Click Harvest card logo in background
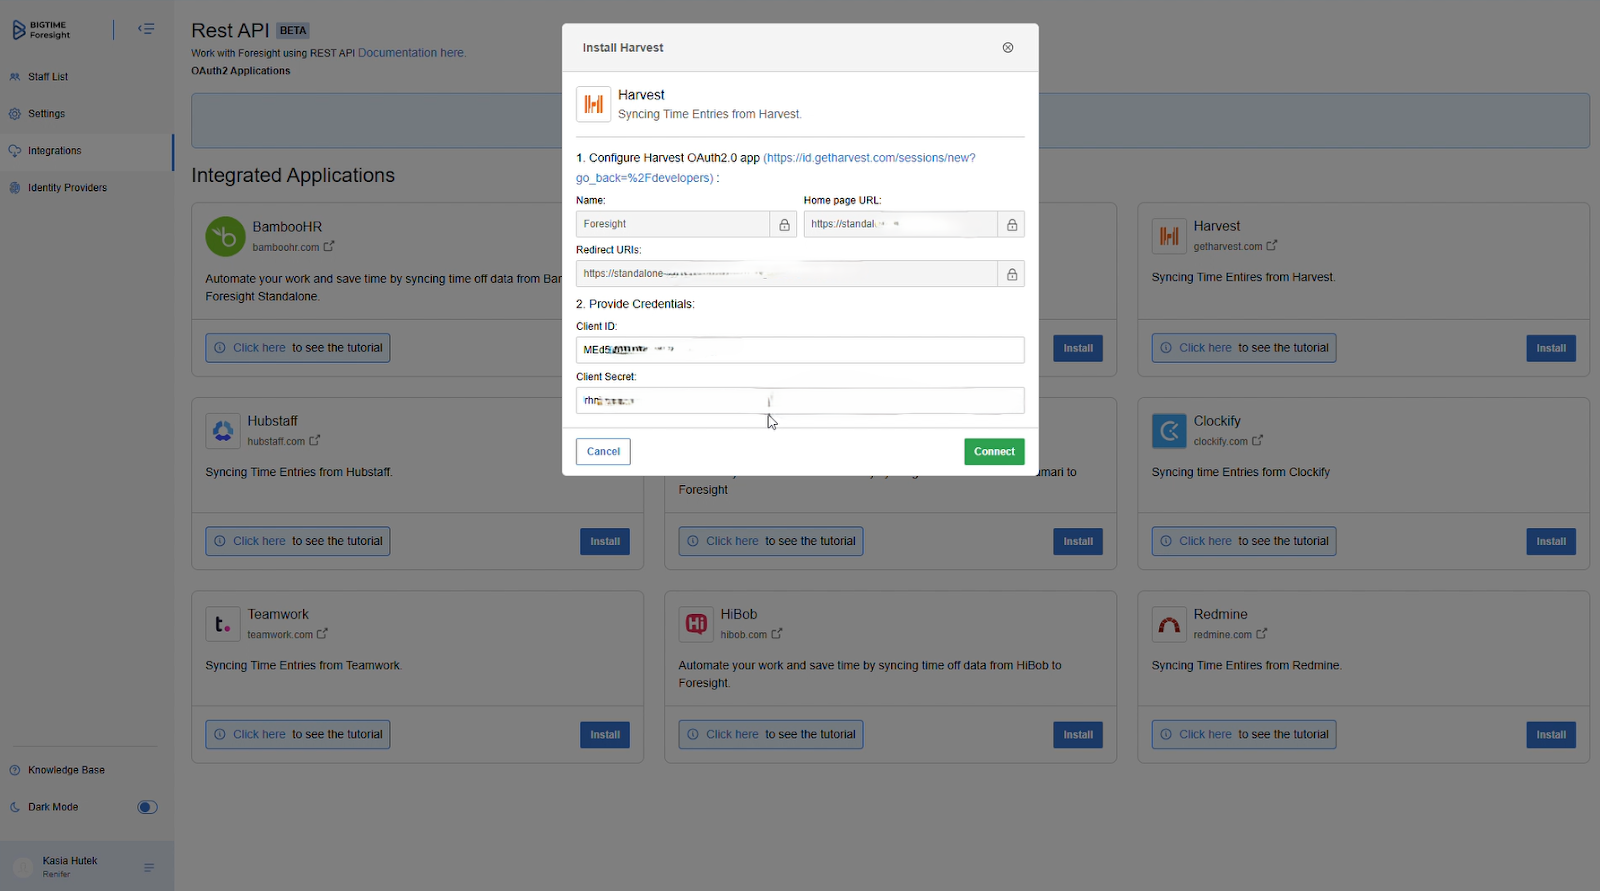Viewport: 1600px width, 891px height. tap(1169, 236)
